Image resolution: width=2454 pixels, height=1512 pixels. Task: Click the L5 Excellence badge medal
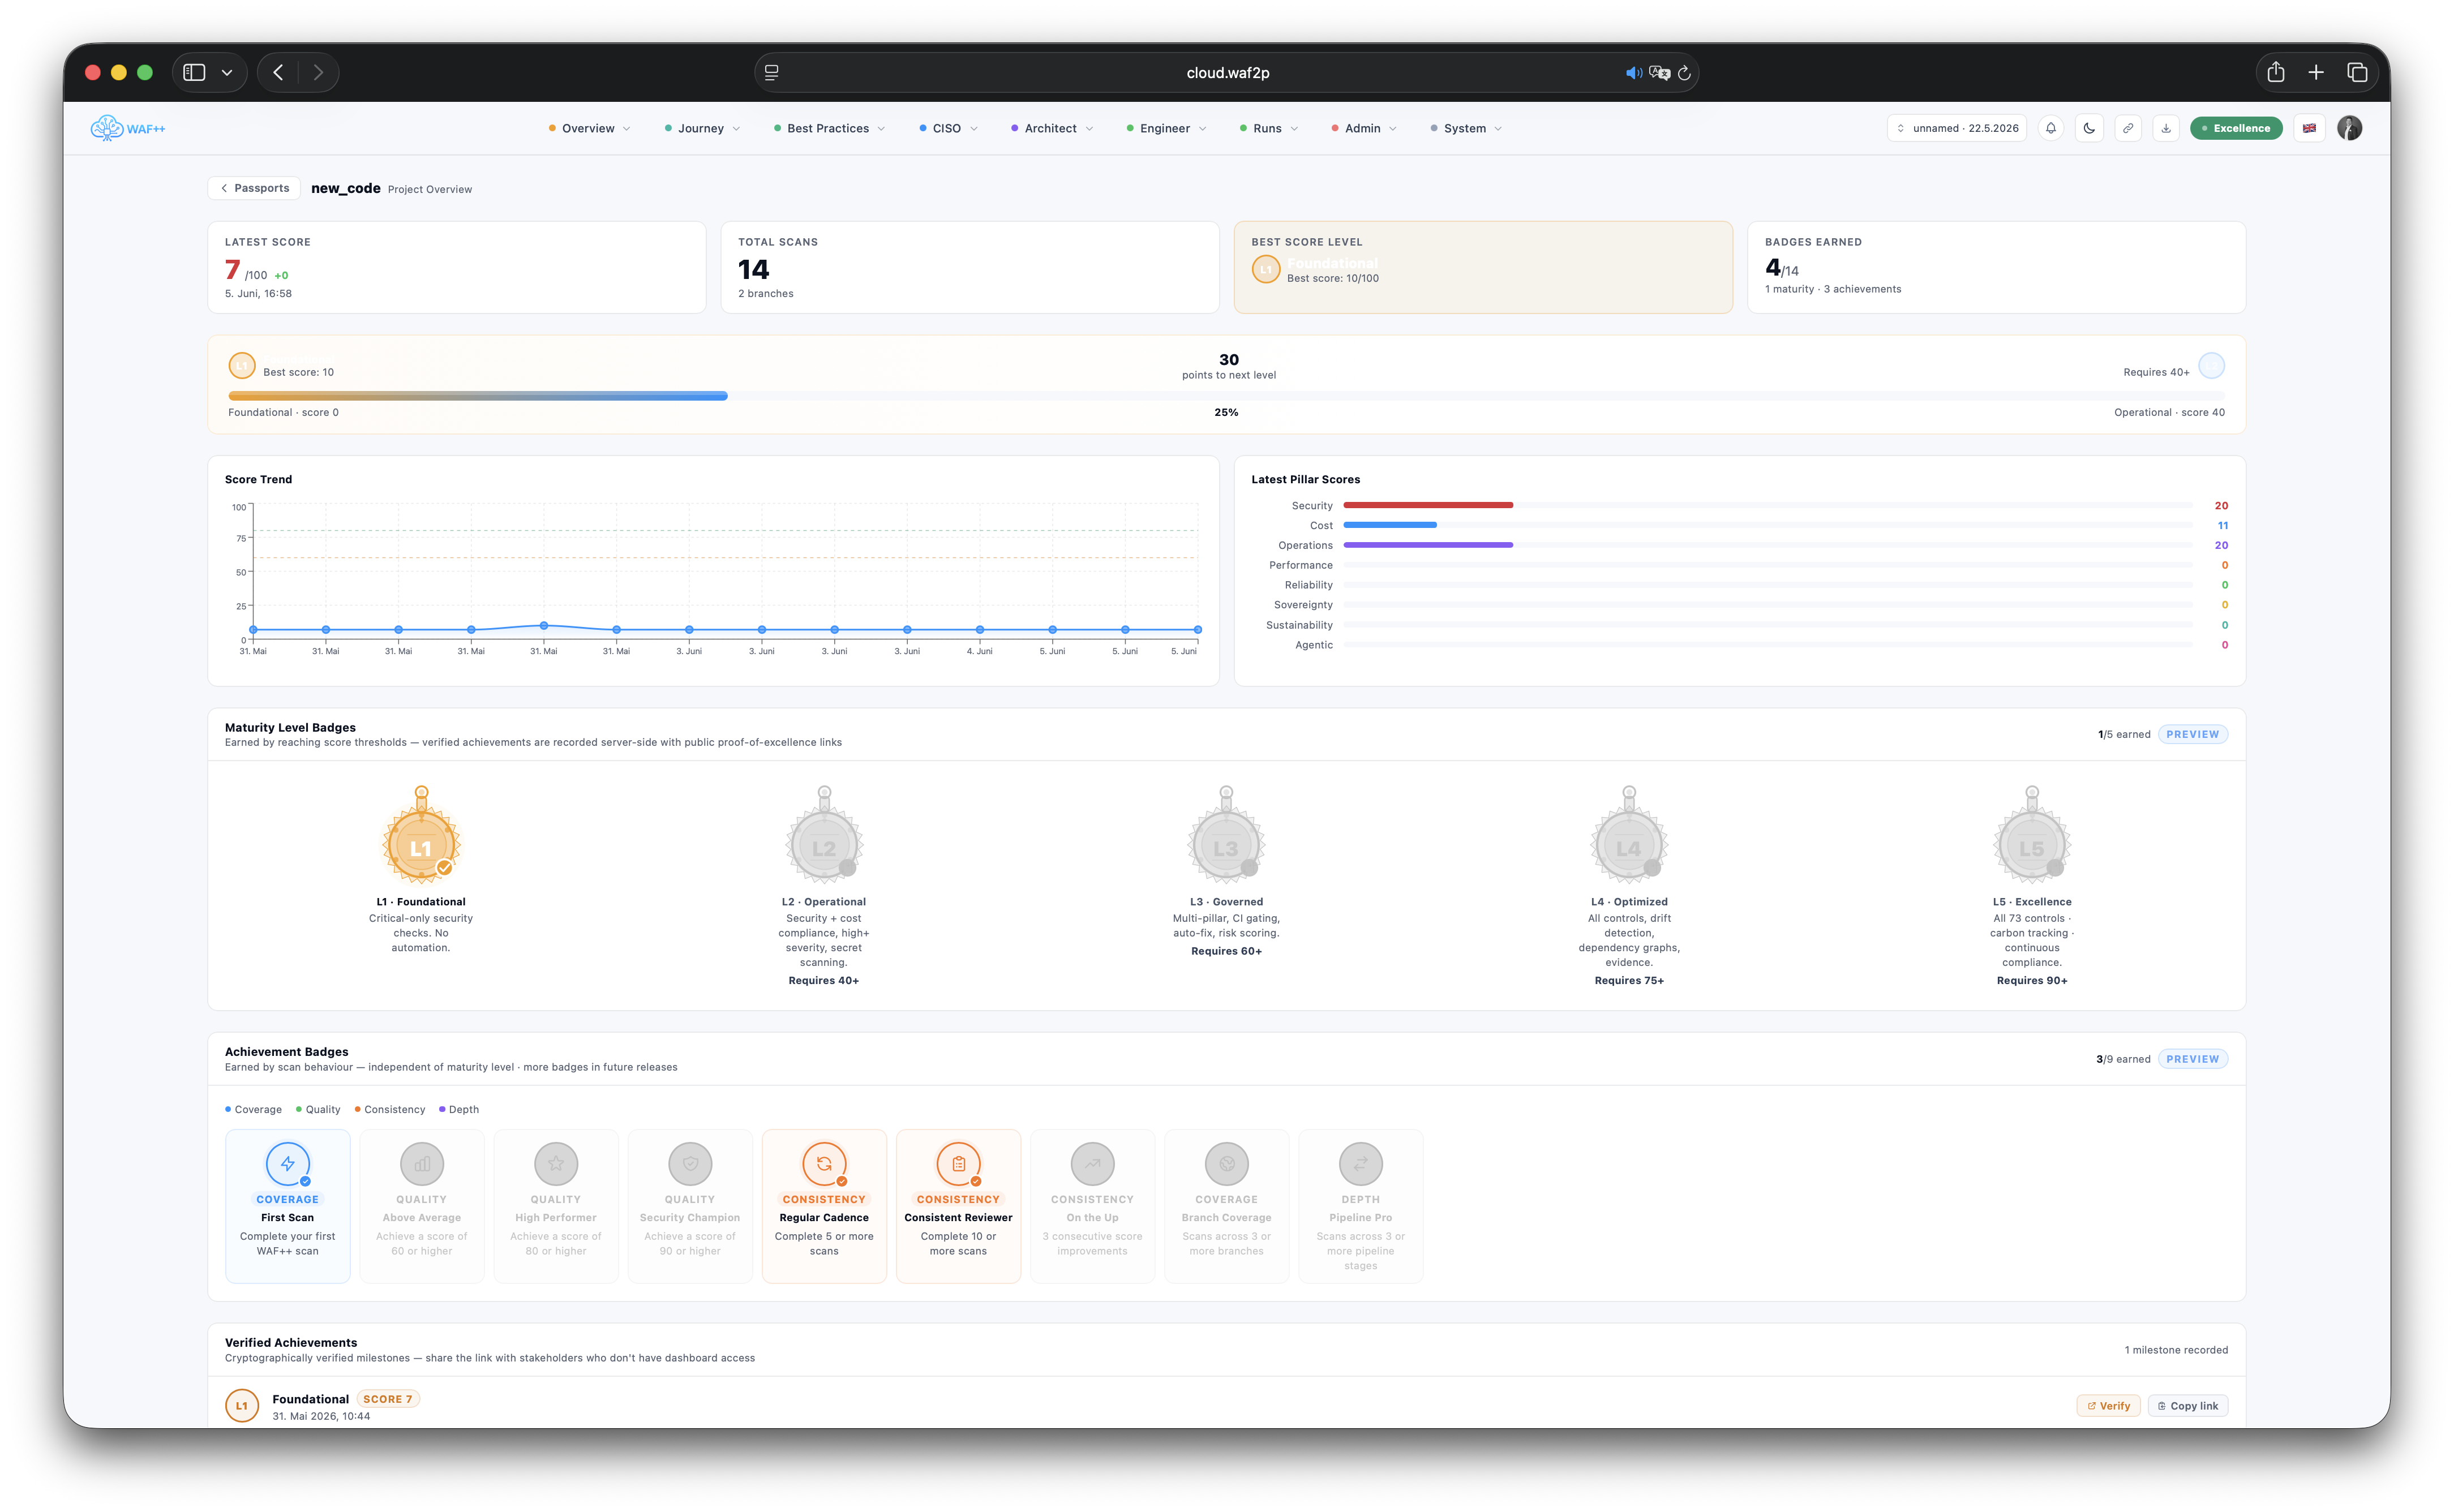pyautogui.click(x=2032, y=836)
